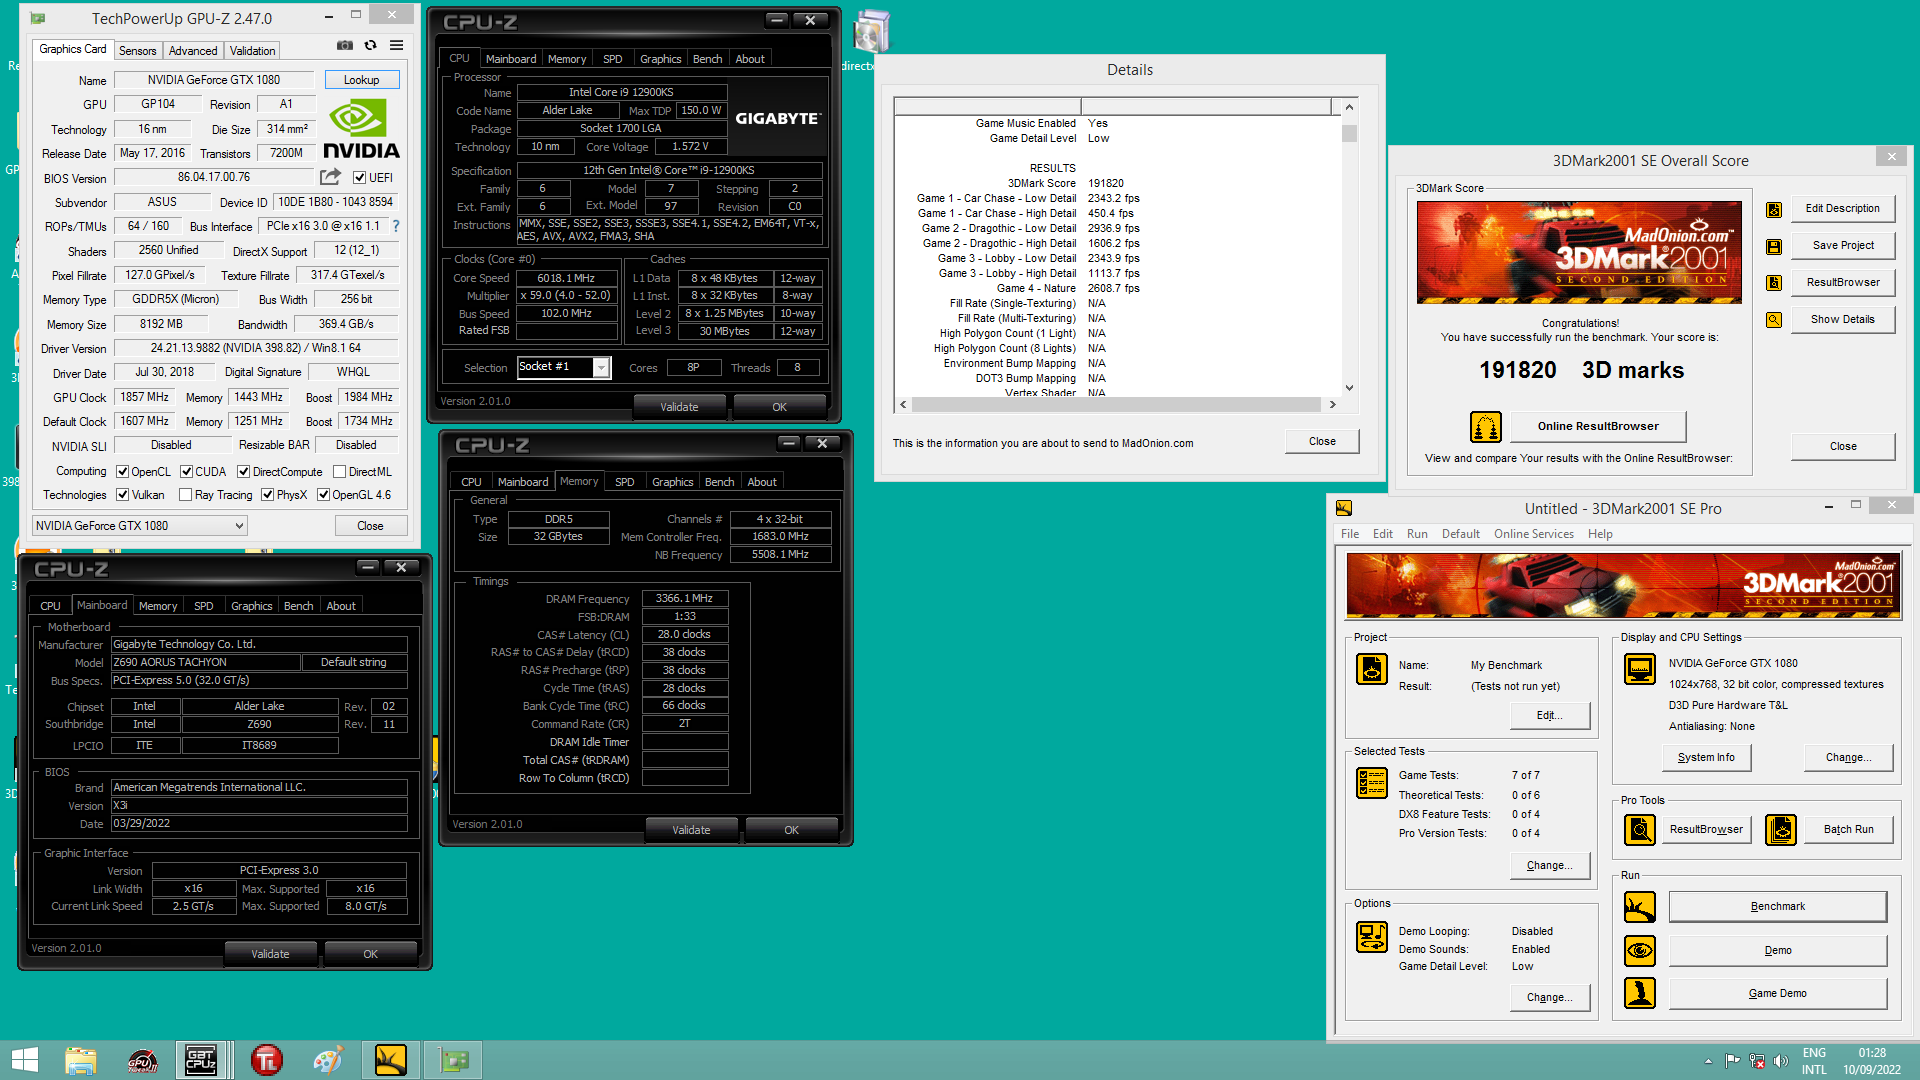
Task: Expand taskbar hidden icons arrow
Action: [x=1708, y=1061]
